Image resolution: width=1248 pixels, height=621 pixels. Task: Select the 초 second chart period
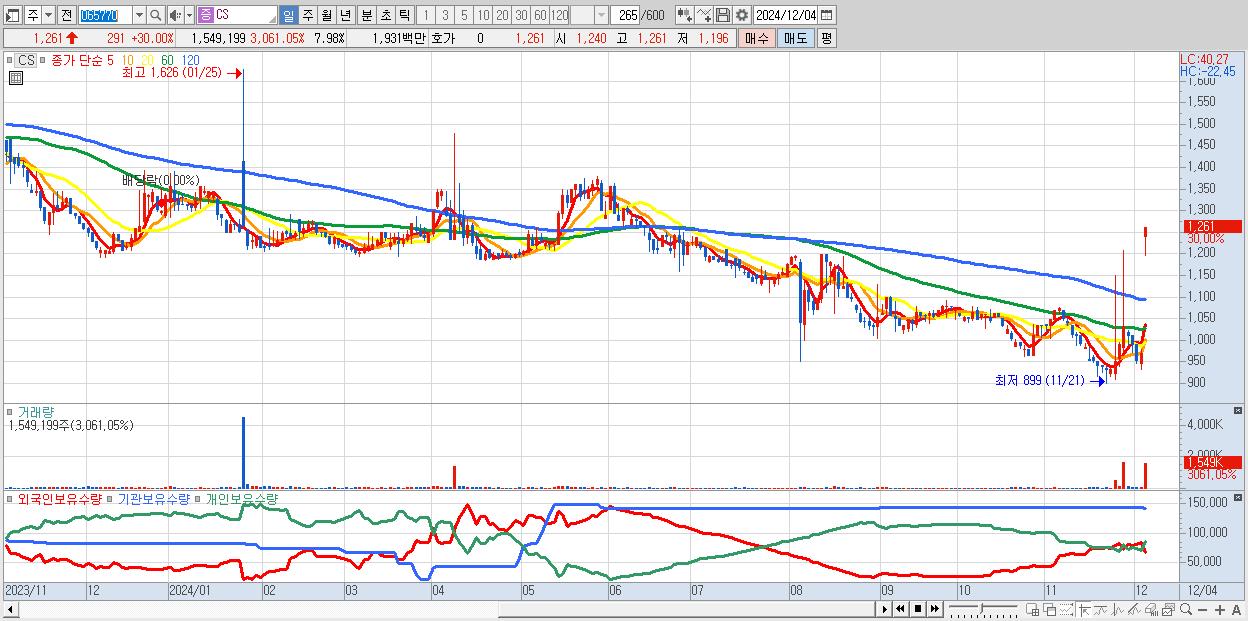point(386,15)
